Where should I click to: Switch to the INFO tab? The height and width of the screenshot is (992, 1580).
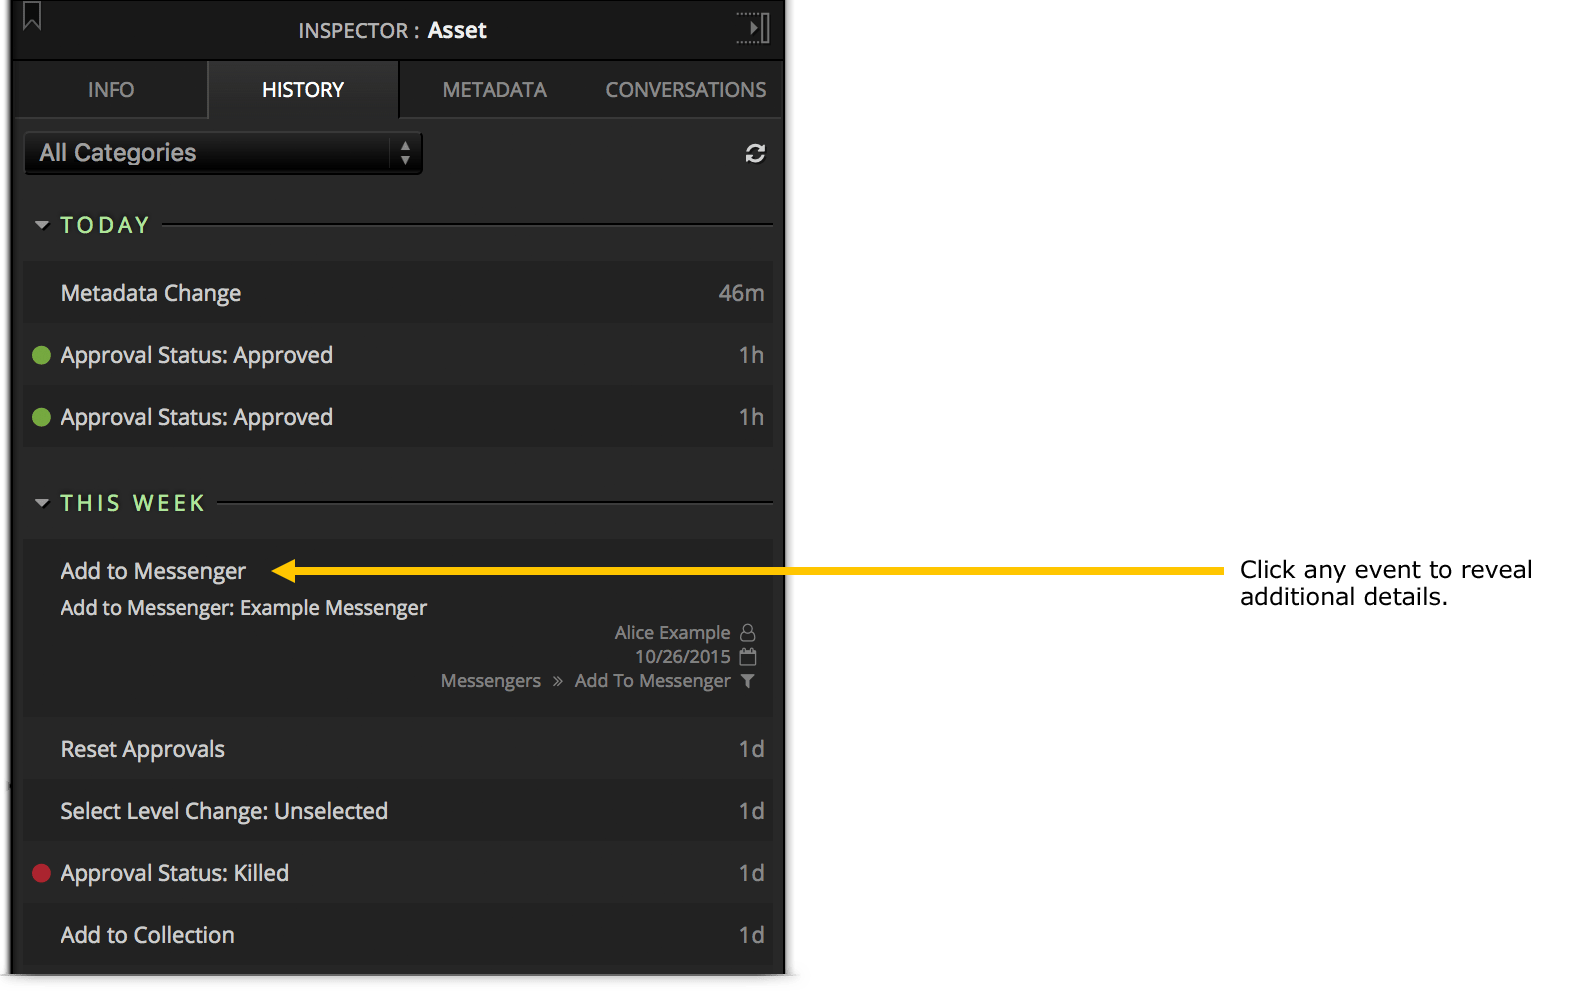click(111, 90)
